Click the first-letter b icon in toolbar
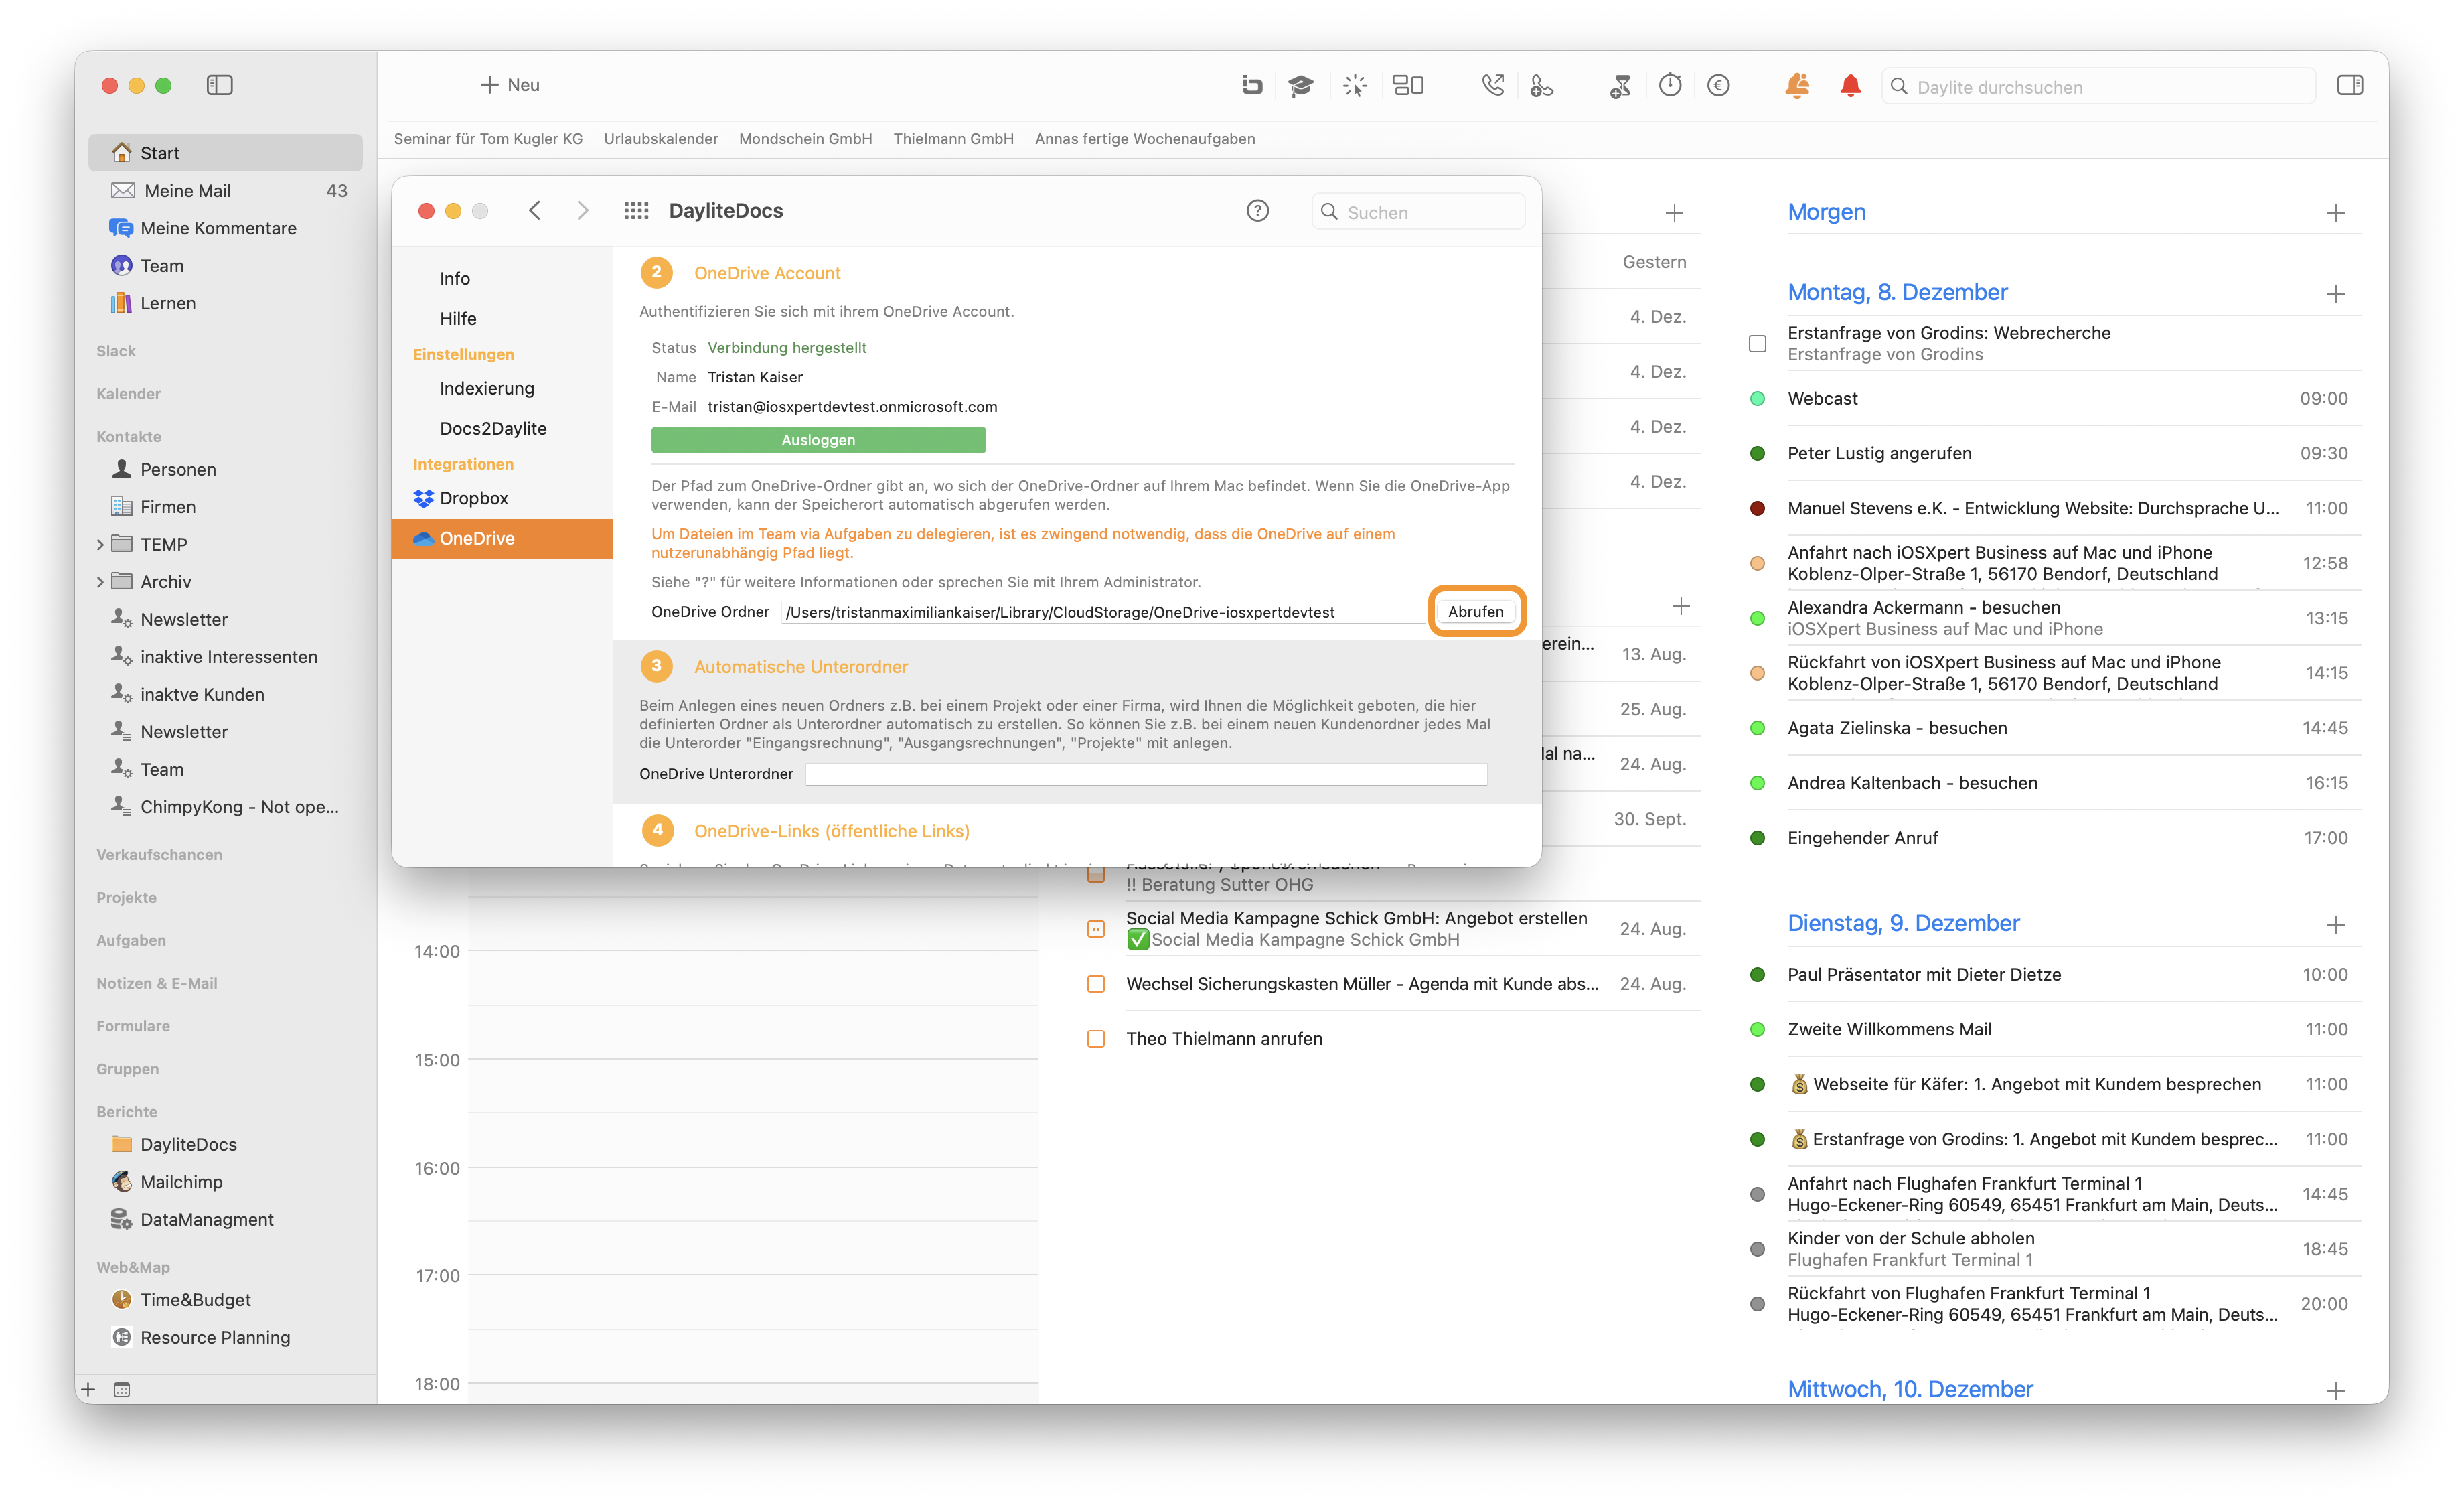 tap(1251, 86)
